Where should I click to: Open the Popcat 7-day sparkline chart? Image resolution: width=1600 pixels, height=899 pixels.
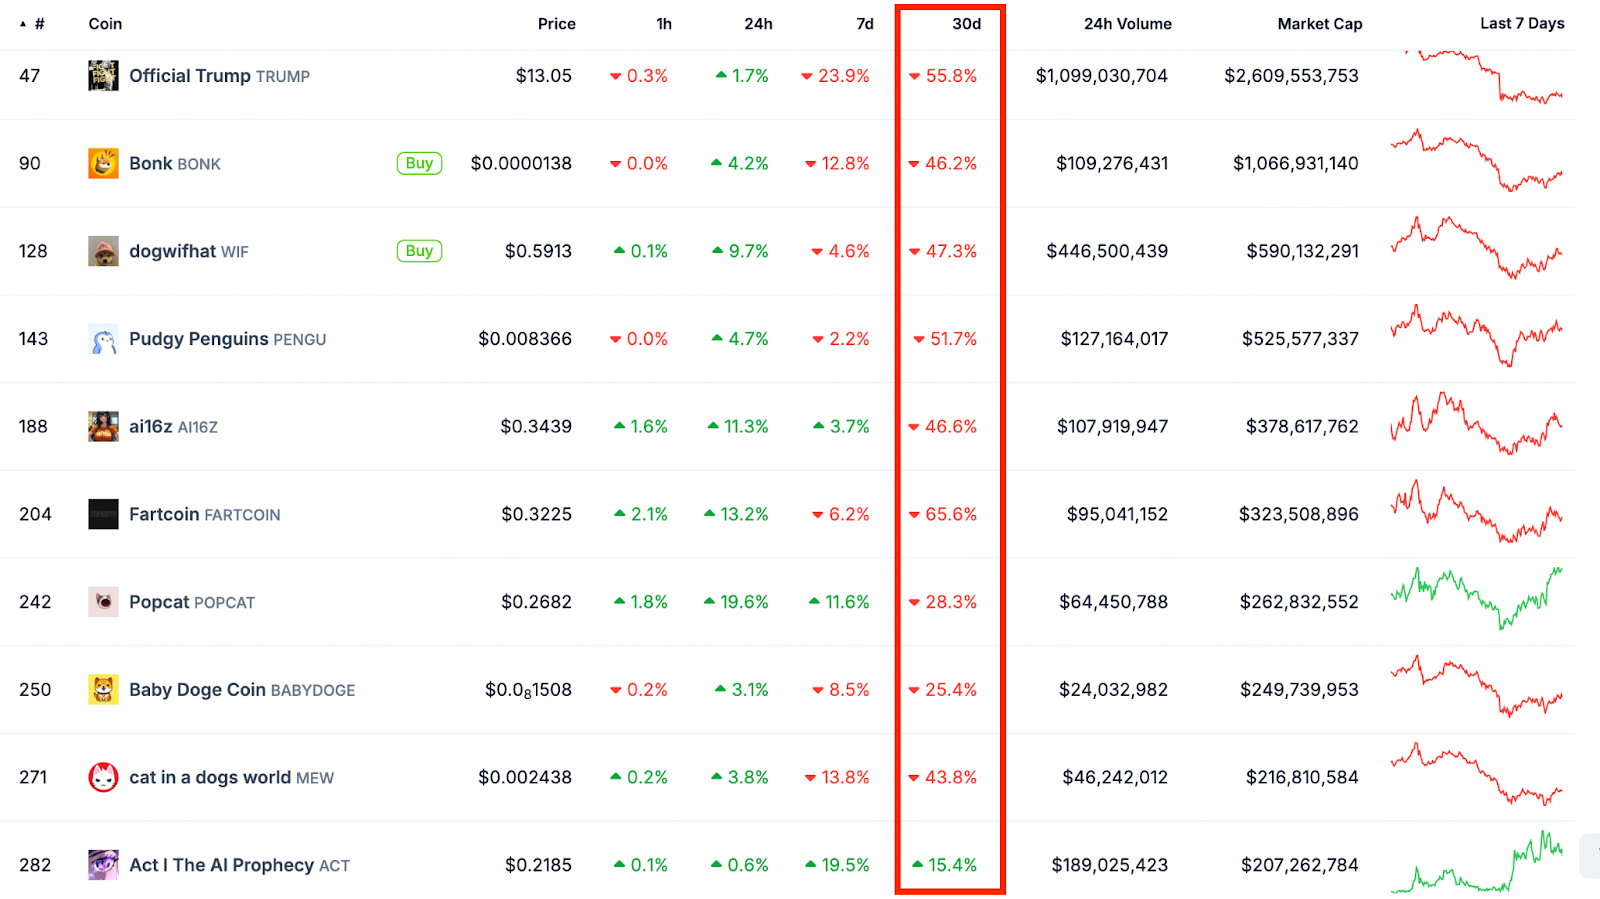point(1476,598)
